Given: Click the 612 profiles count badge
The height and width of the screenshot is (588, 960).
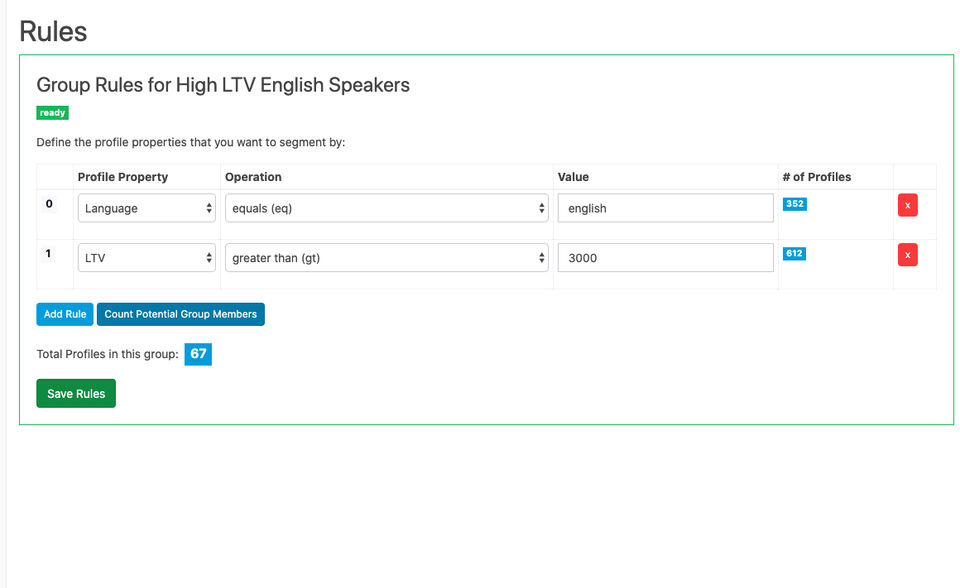Looking at the screenshot, I should pos(794,254).
